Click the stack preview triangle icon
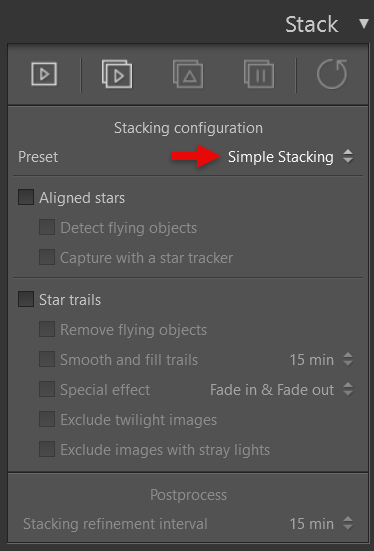374x551 pixels. [x=188, y=74]
